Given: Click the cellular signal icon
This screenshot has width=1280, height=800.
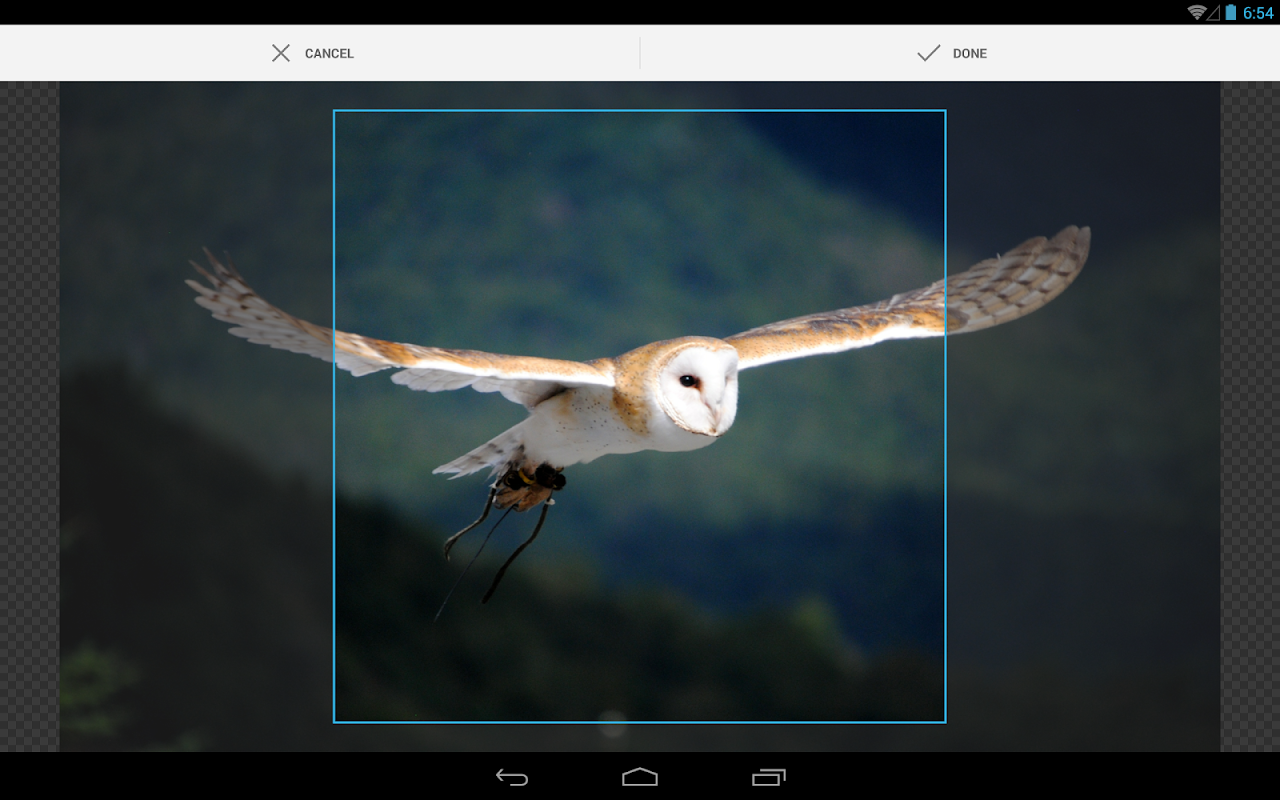Looking at the screenshot, I should pyautogui.click(x=1213, y=12).
